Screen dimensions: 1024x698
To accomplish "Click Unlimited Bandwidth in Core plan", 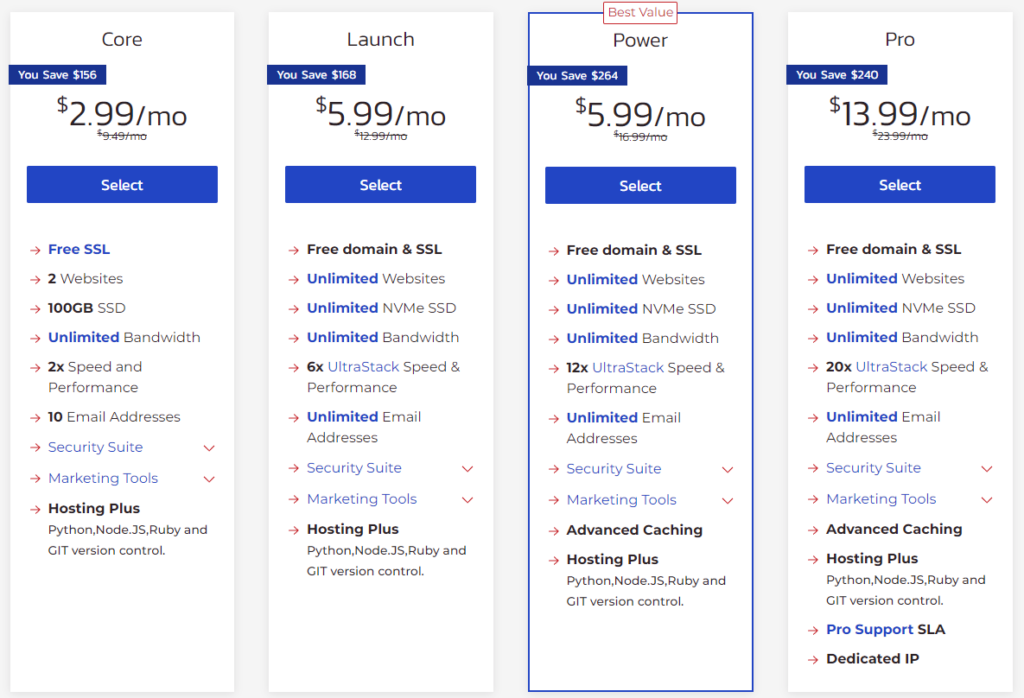I will (124, 338).
